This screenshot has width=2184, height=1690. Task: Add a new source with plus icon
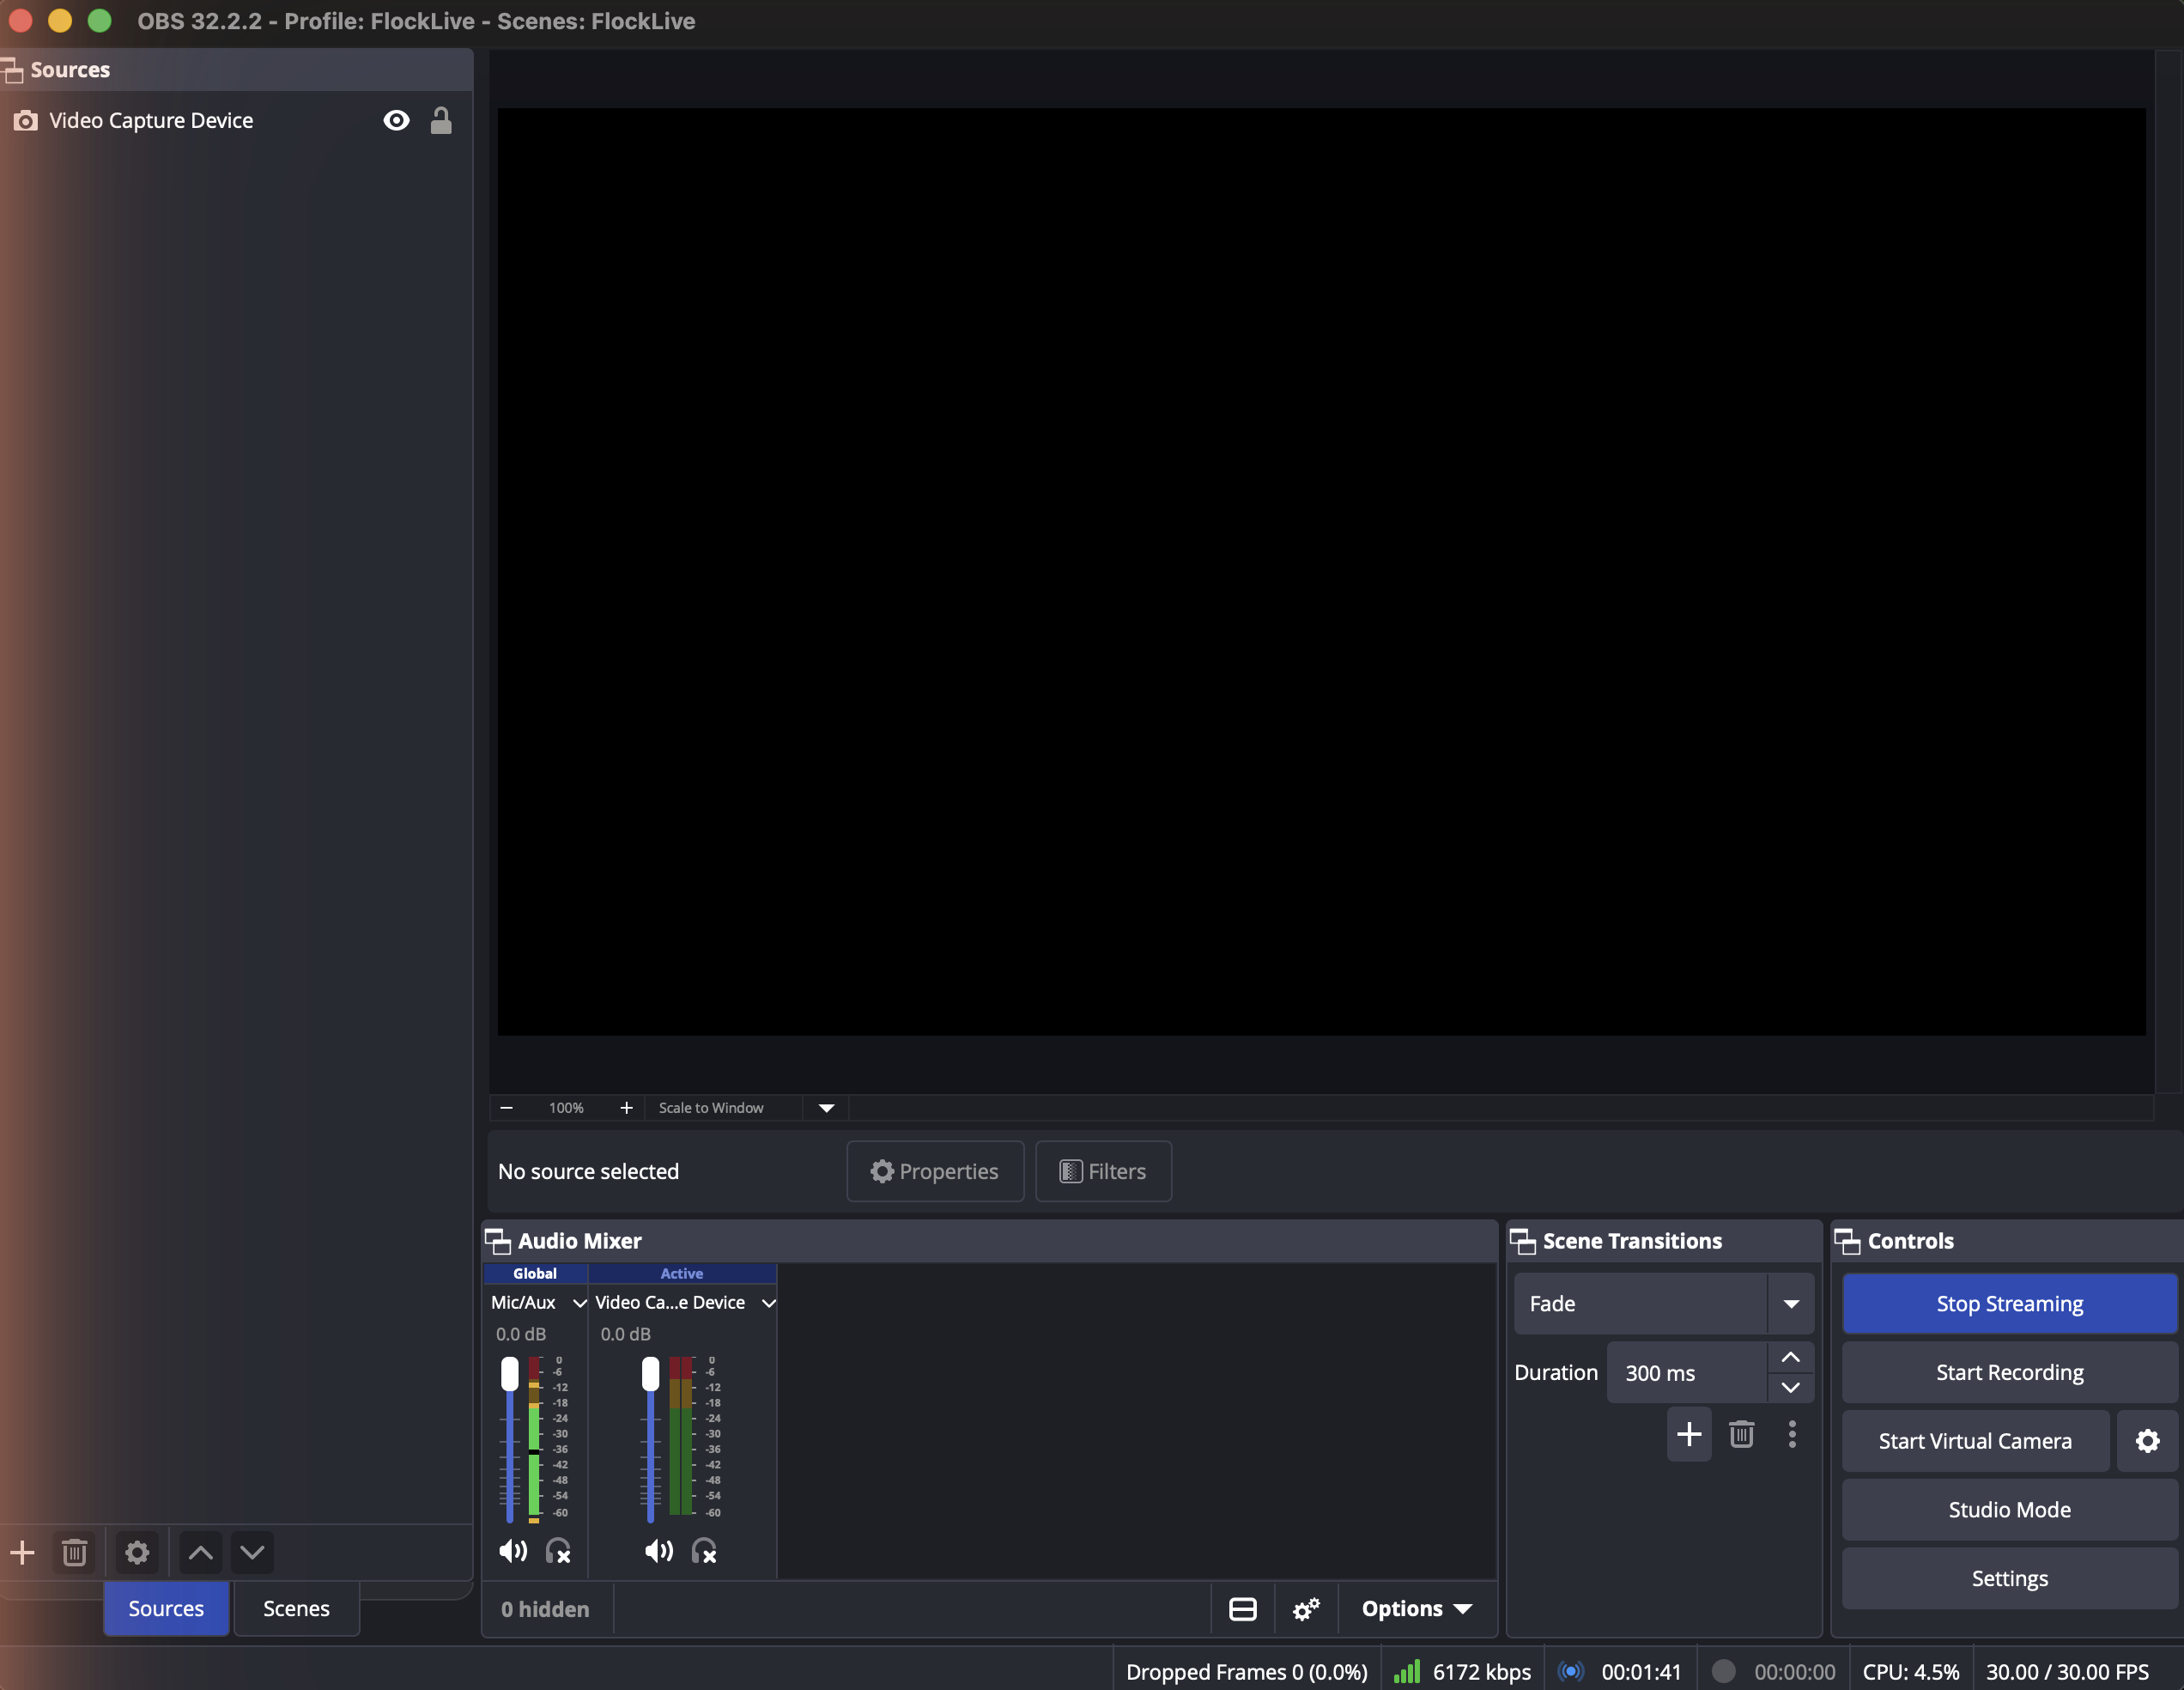pyautogui.click(x=22, y=1553)
